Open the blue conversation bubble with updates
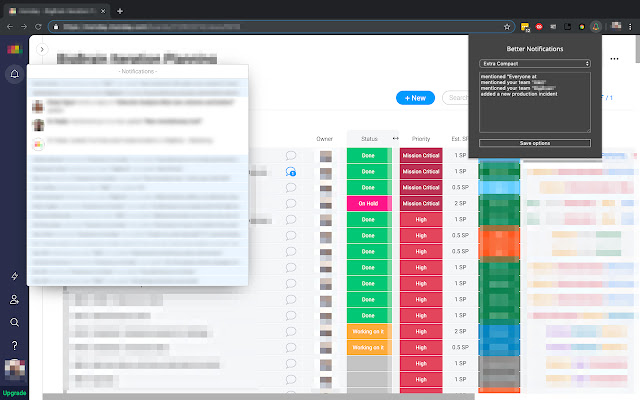The image size is (640, 400). [291, 172]
